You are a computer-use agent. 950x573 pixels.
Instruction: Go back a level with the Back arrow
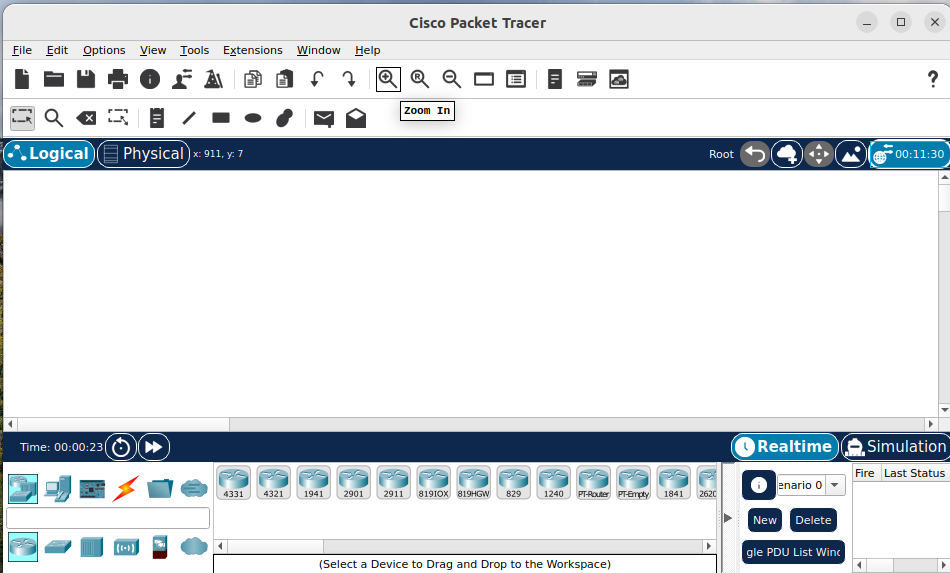coord(755,154)
